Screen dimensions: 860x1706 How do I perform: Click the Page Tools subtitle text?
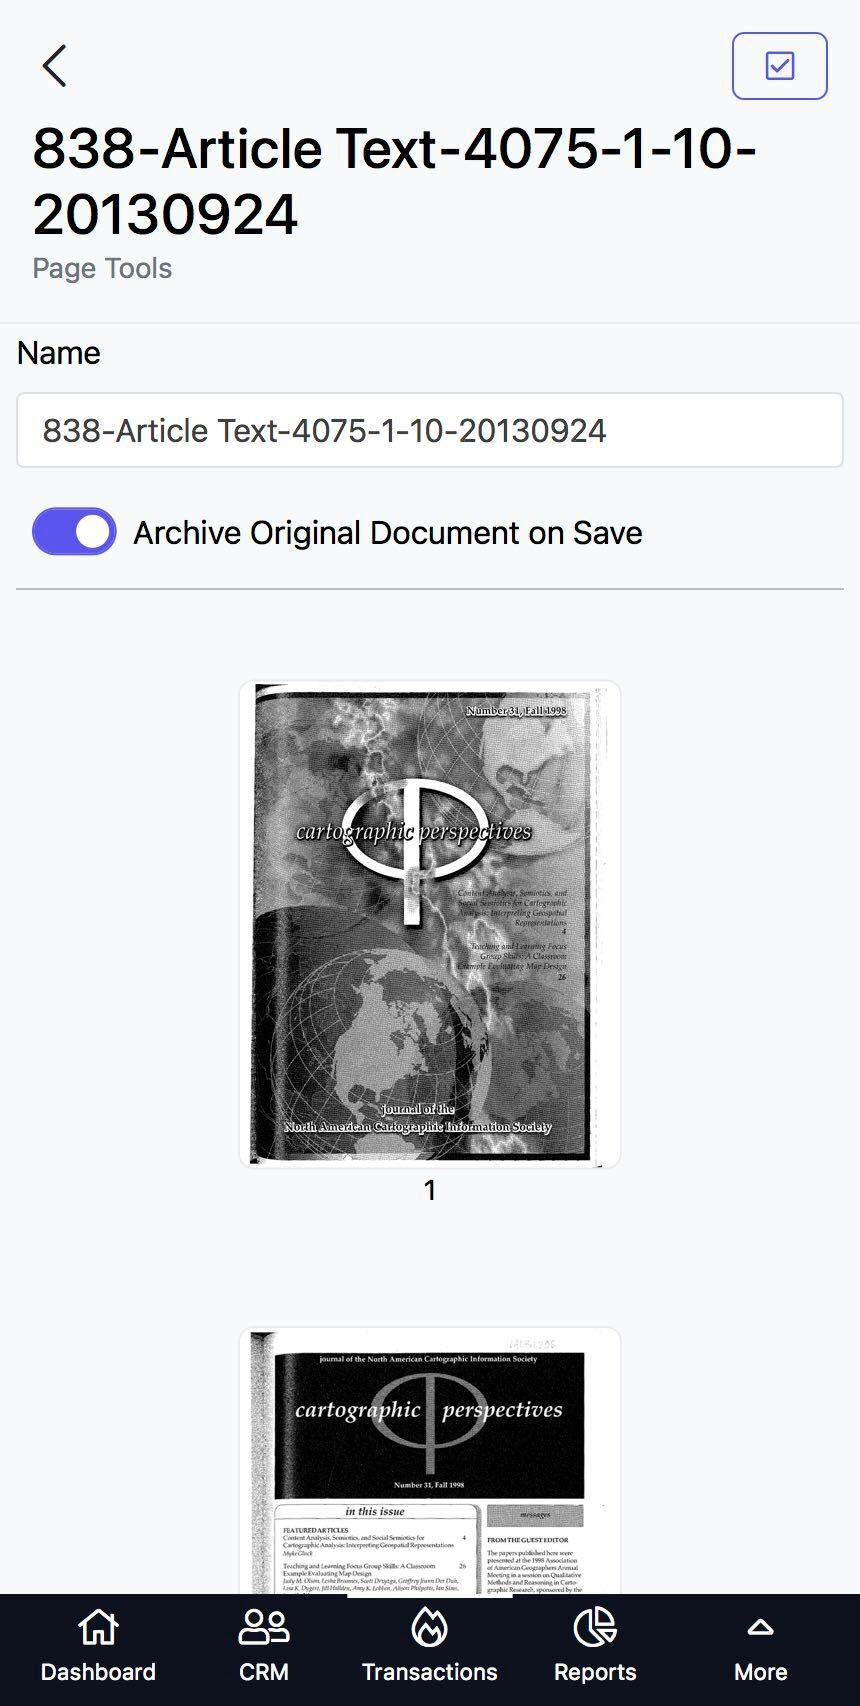[102, 268]
